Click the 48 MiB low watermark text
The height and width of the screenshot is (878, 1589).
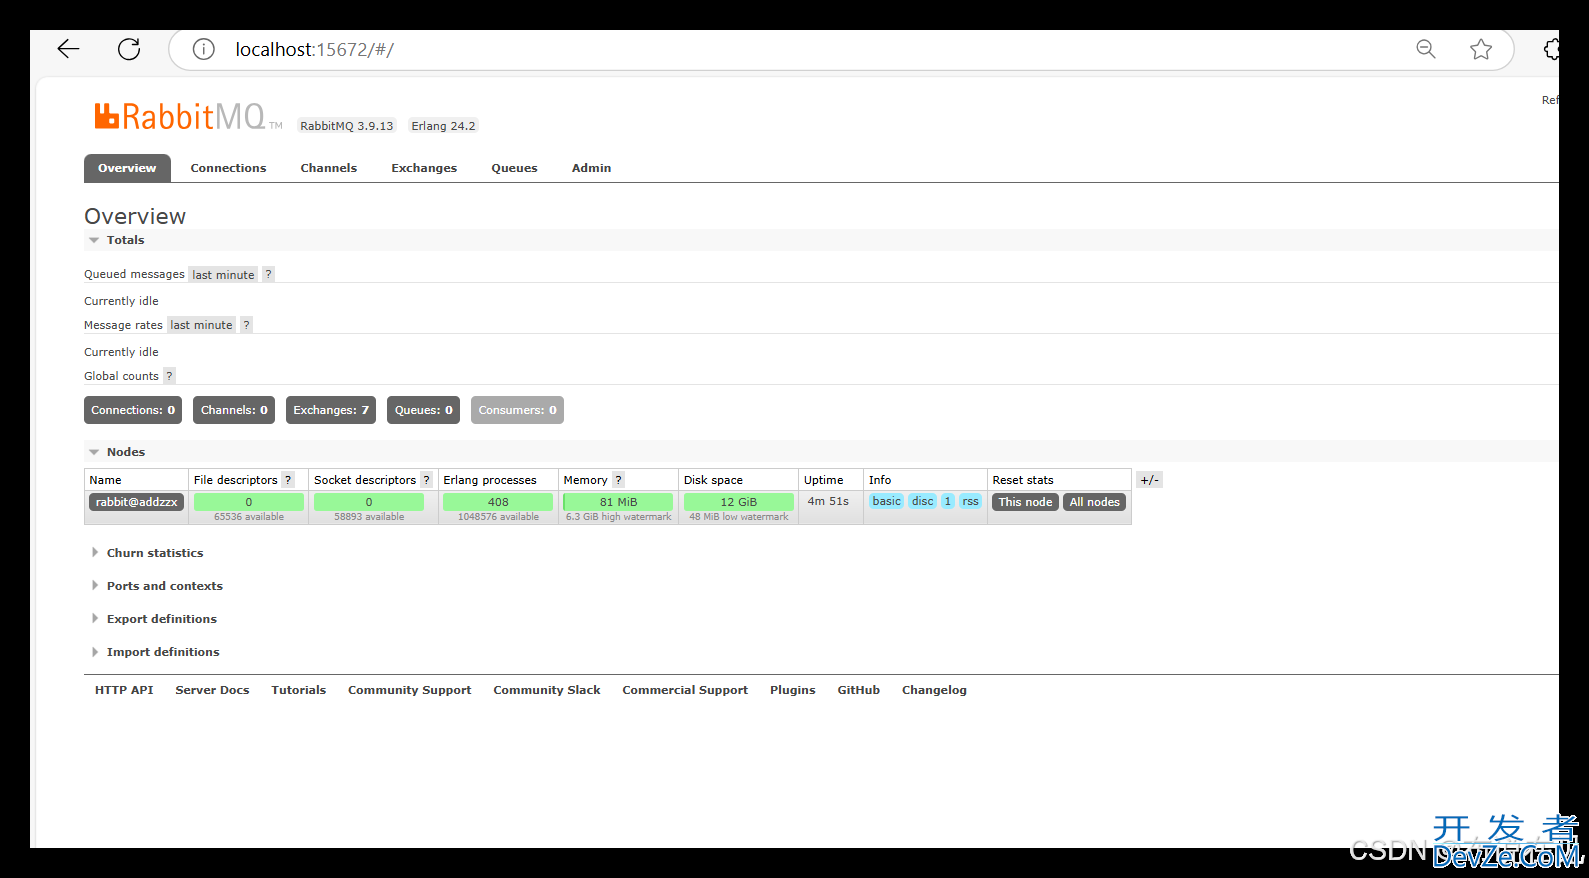pyautogui.click(x=738, y=517)
